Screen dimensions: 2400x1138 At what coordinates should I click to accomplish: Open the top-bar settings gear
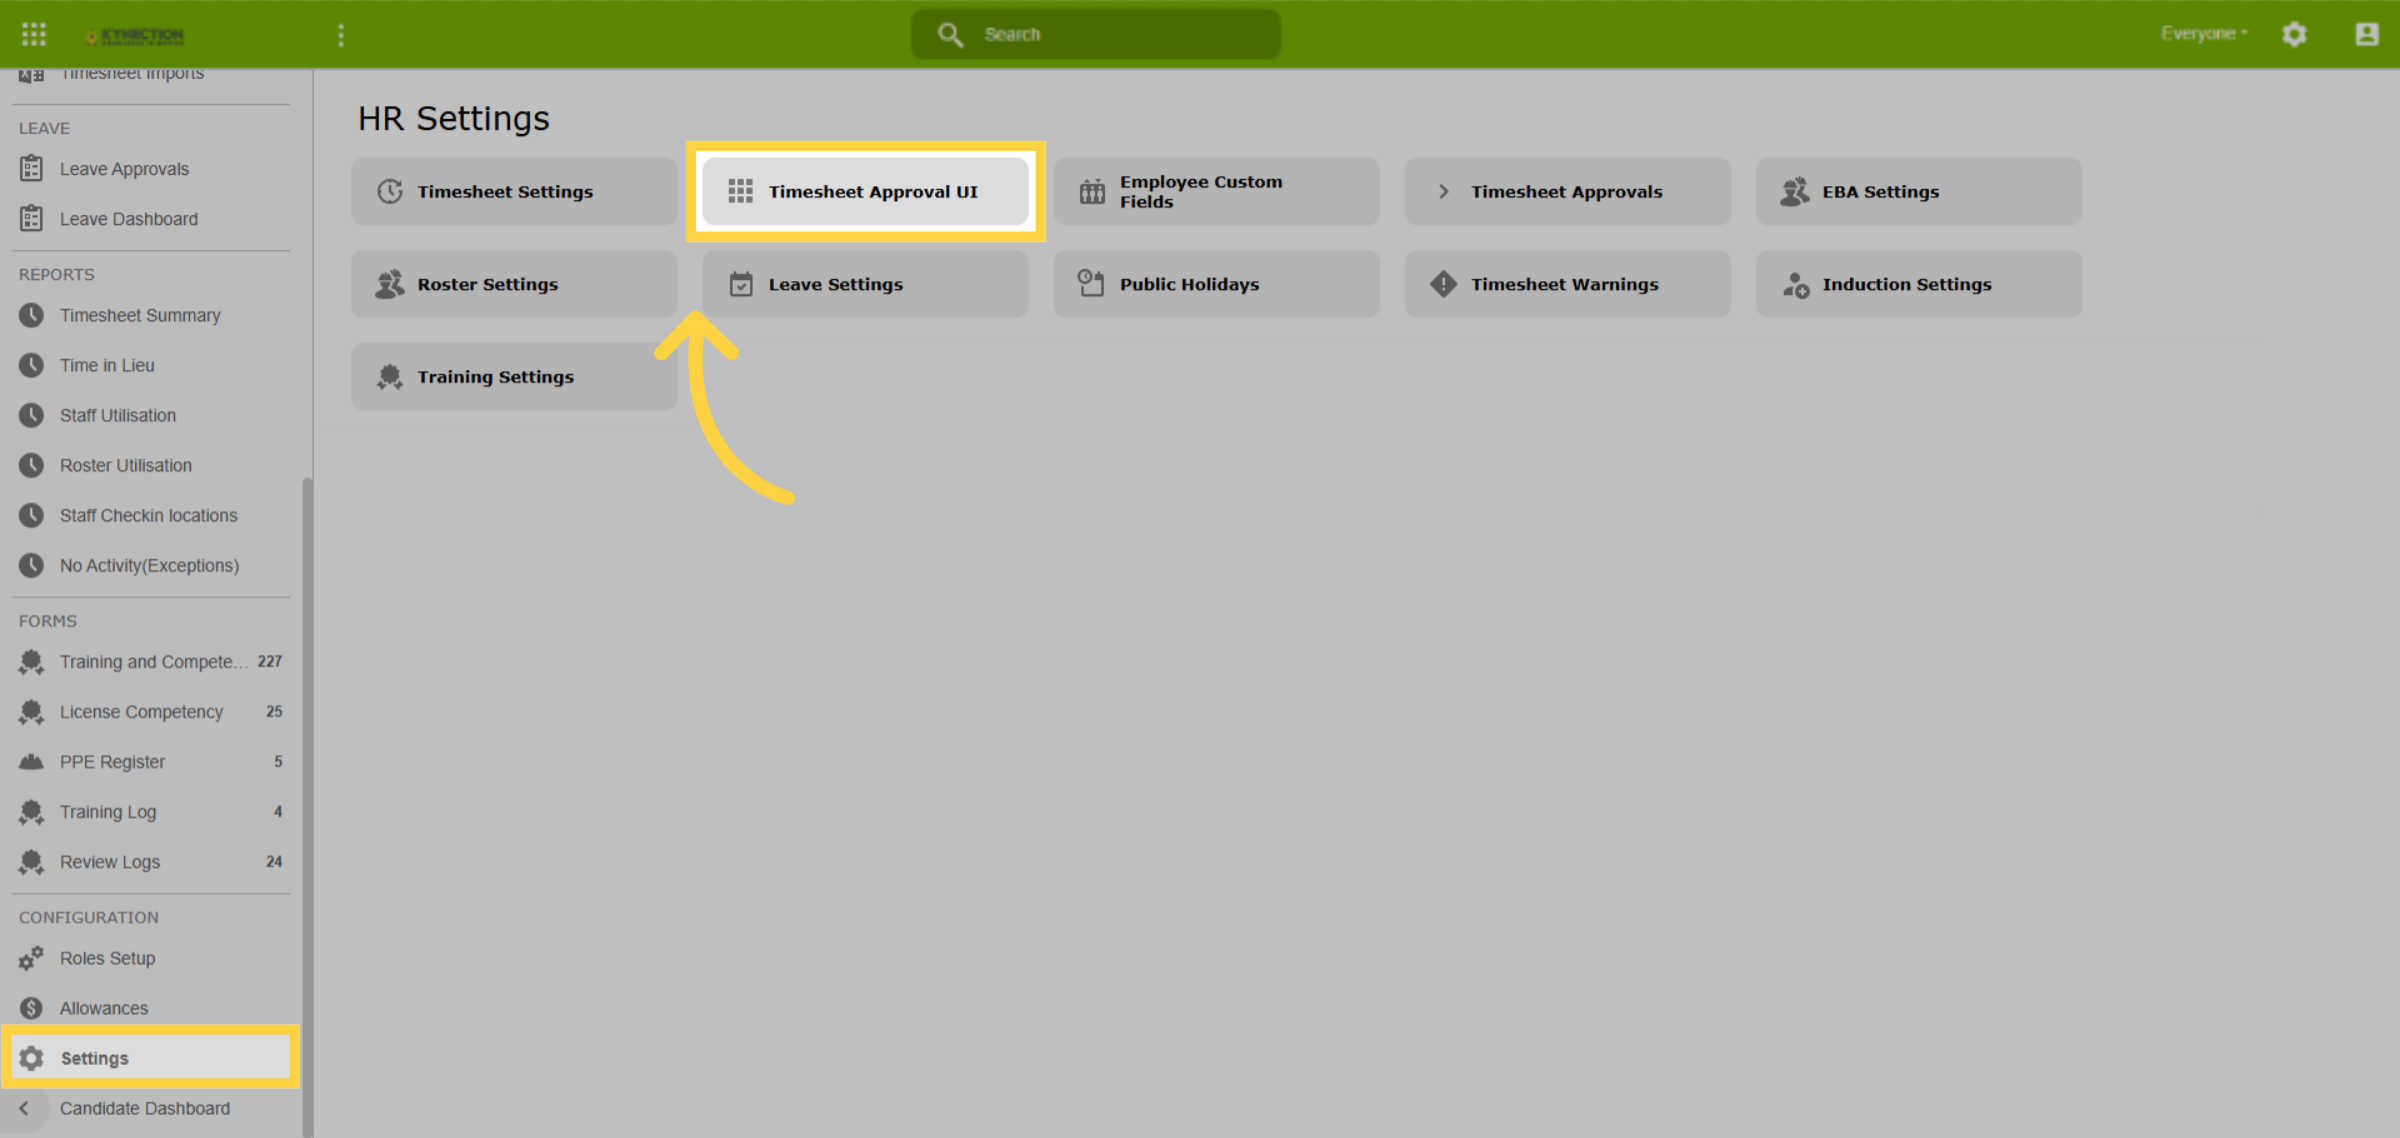click(x=2294, y=34)
